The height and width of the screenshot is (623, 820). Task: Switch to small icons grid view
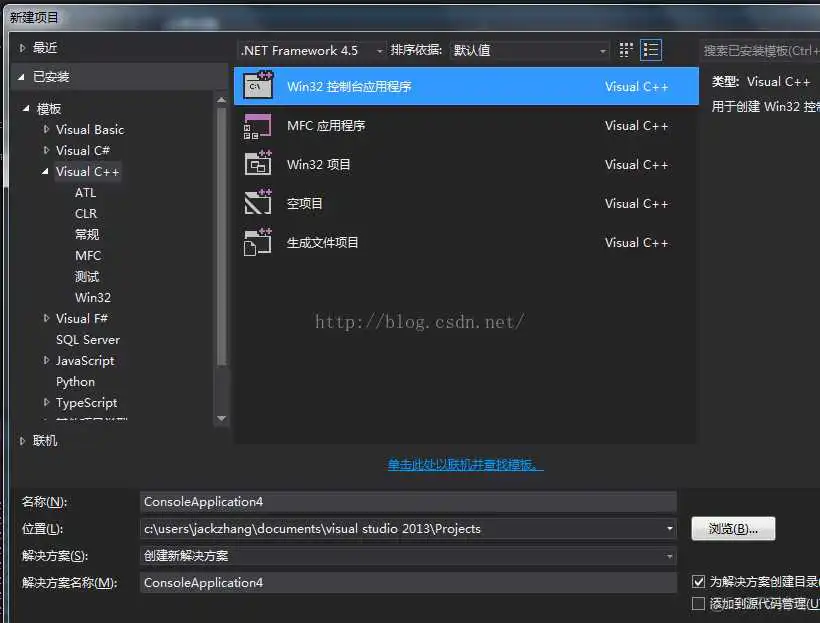click(x=625, y=50)
